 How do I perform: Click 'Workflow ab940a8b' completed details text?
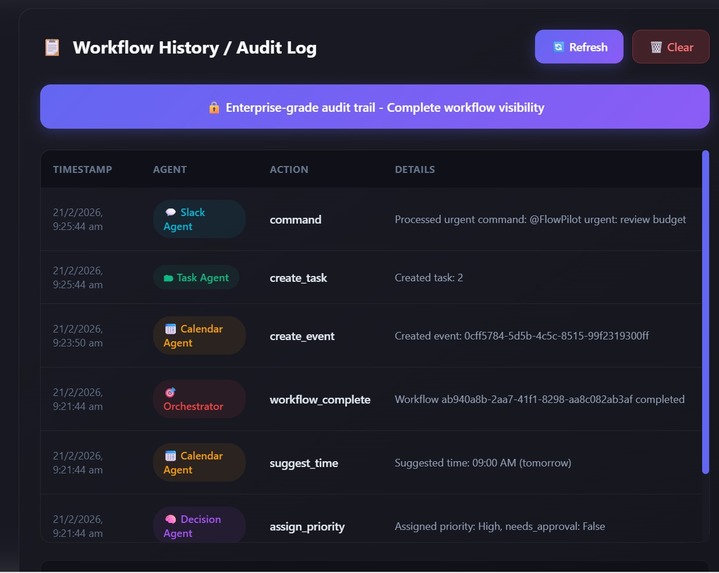(x=540, y=399)
